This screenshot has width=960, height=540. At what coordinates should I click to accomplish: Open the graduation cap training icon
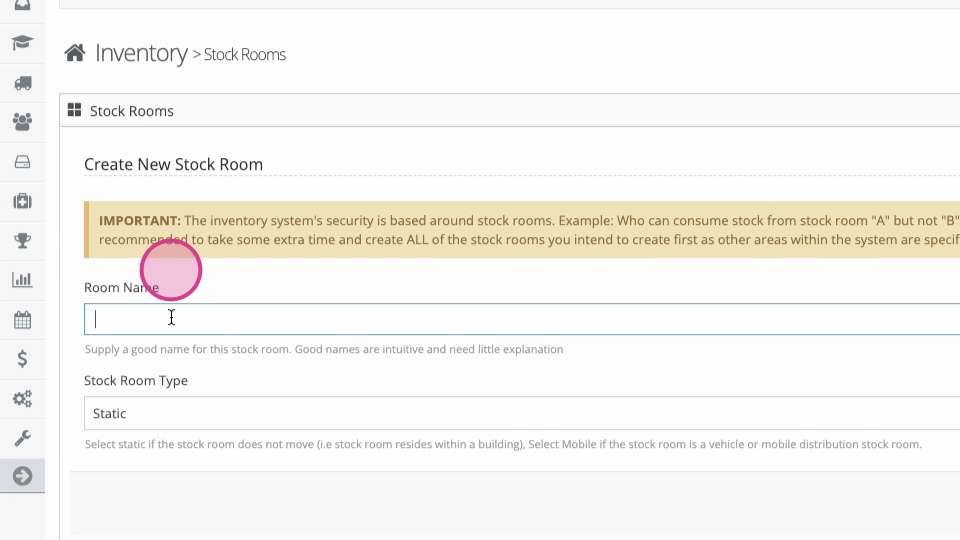point(22,43)
